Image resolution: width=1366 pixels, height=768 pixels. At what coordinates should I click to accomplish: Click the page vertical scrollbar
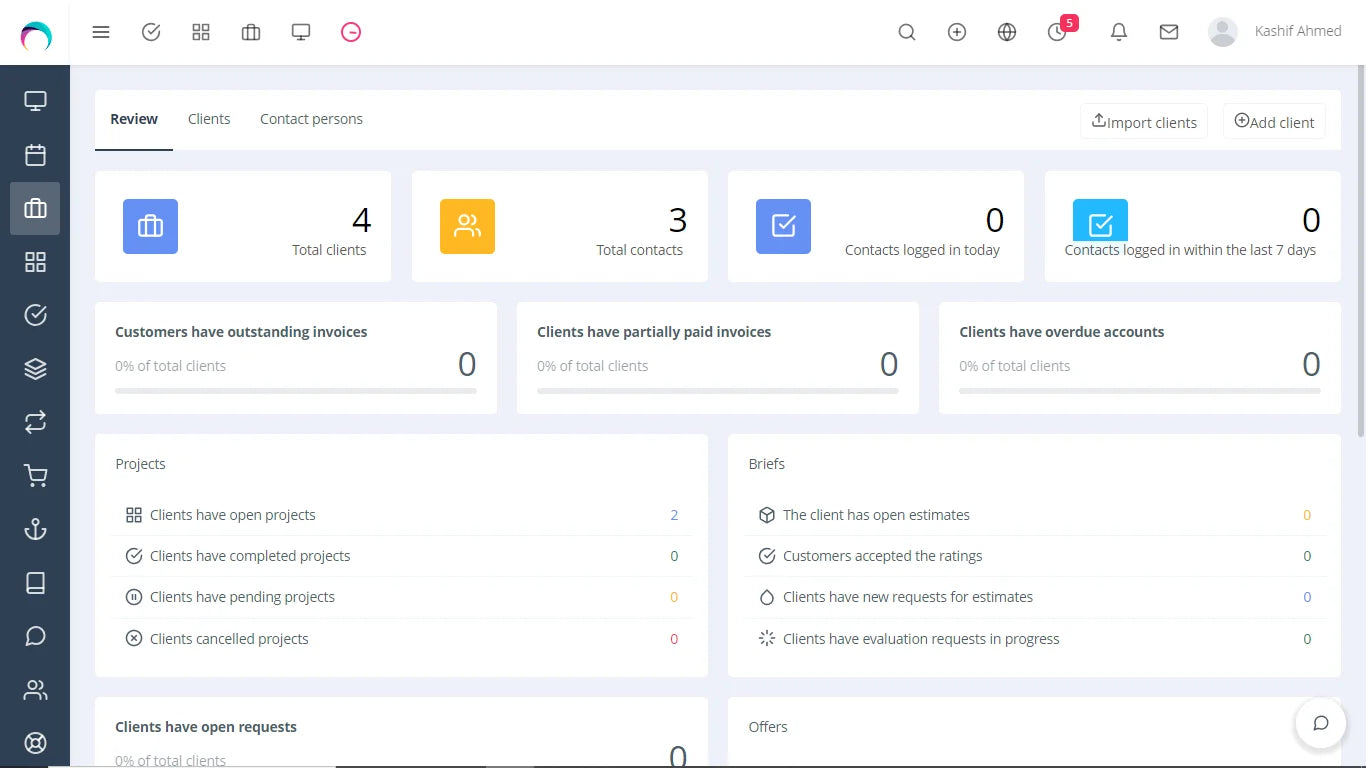(1360, 250)
